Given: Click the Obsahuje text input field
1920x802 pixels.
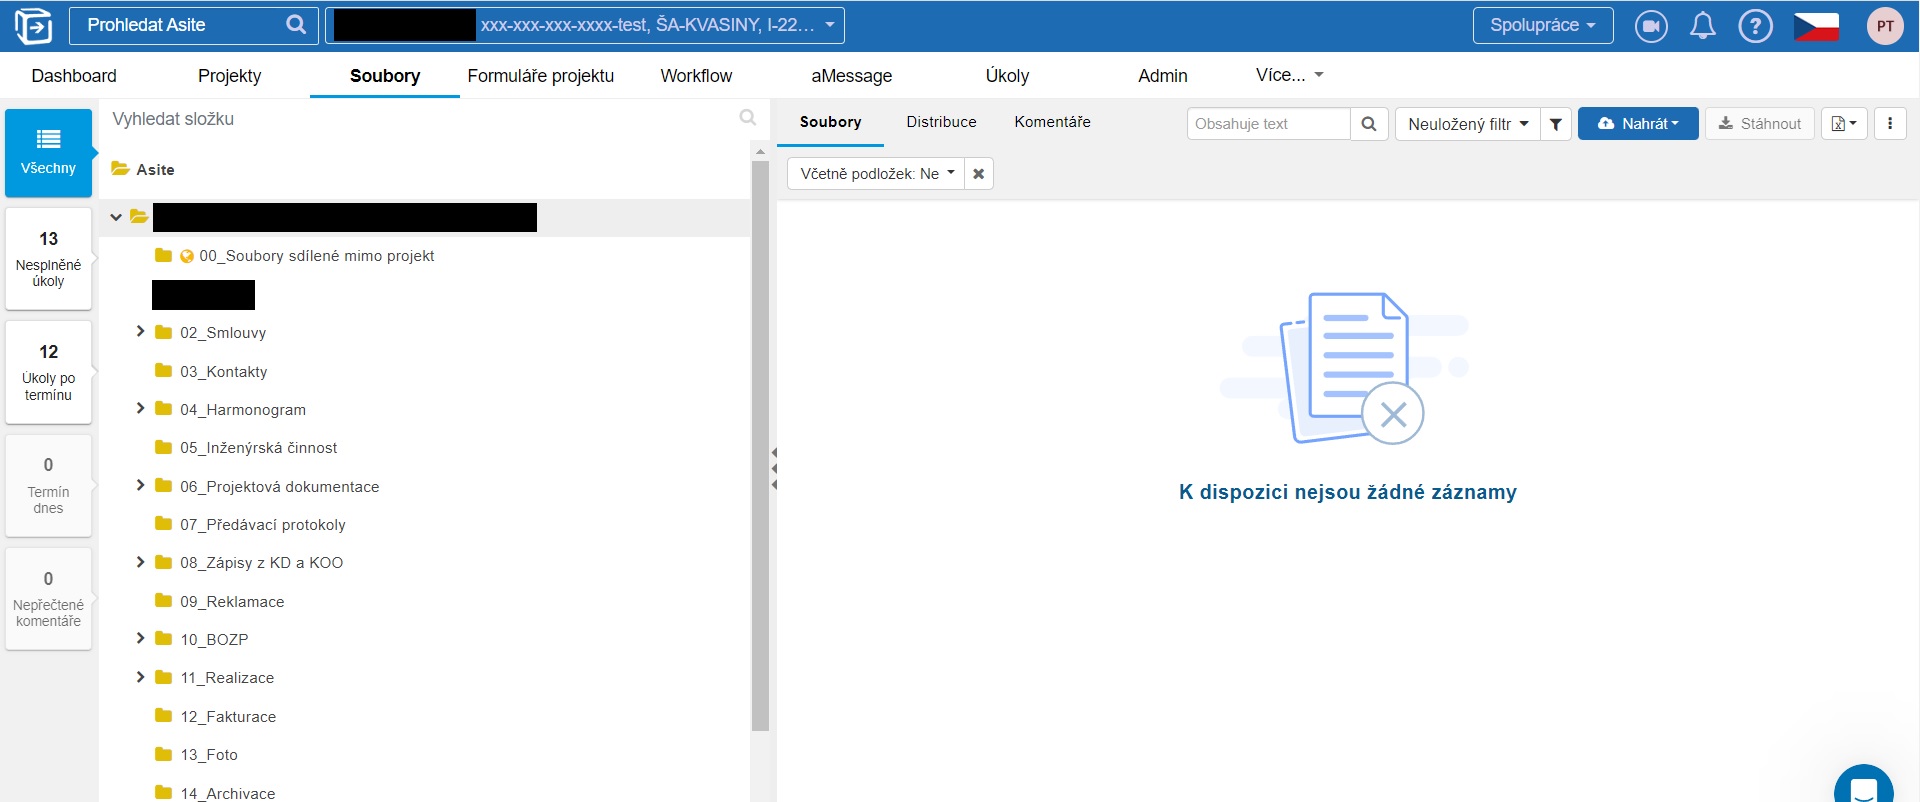Looking at the screenshot, I should click(x=1267, y=124).
